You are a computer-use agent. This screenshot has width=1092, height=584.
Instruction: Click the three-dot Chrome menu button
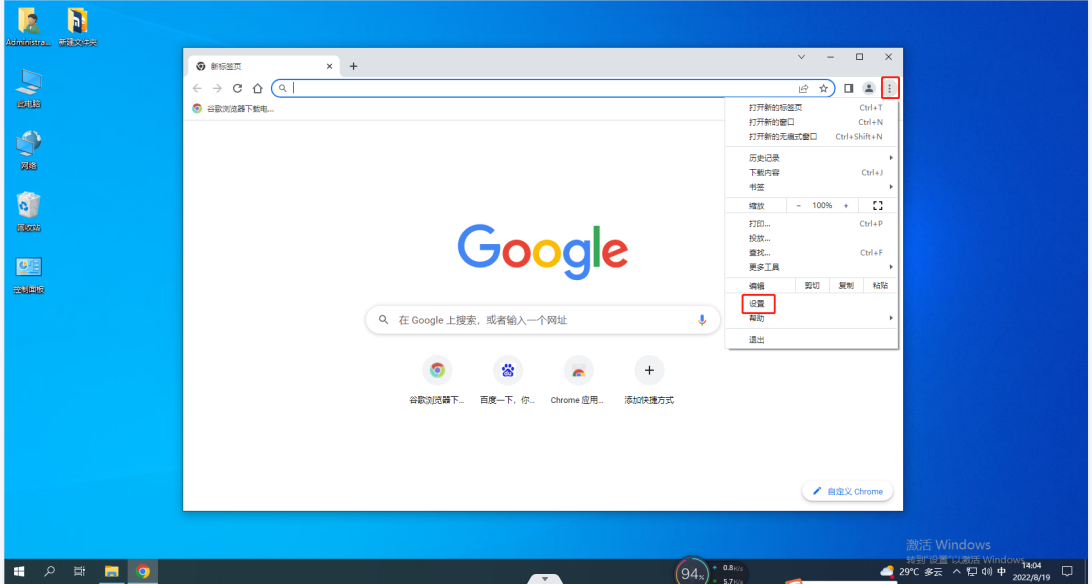point(889,88)
